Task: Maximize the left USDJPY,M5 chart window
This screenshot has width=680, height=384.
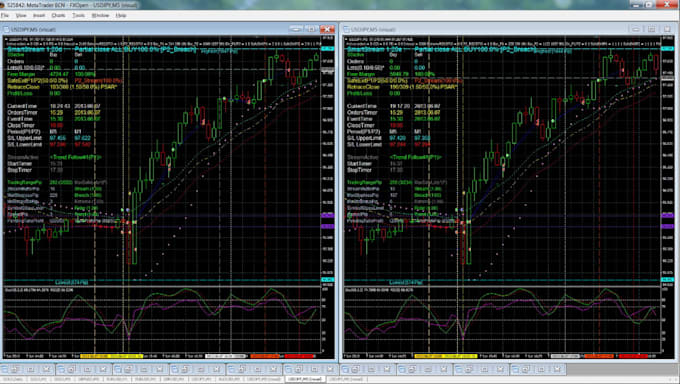Action: pos(311,29)
